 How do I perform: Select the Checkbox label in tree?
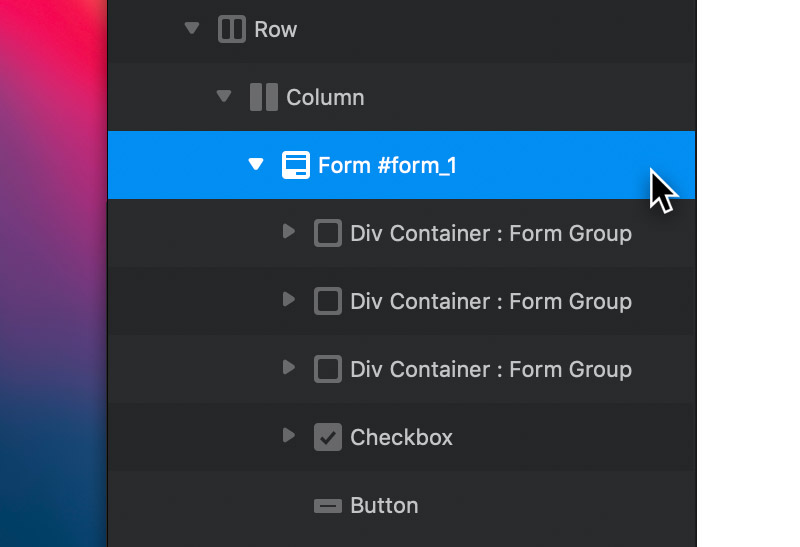pyautogui.click(x=402, y=437)
